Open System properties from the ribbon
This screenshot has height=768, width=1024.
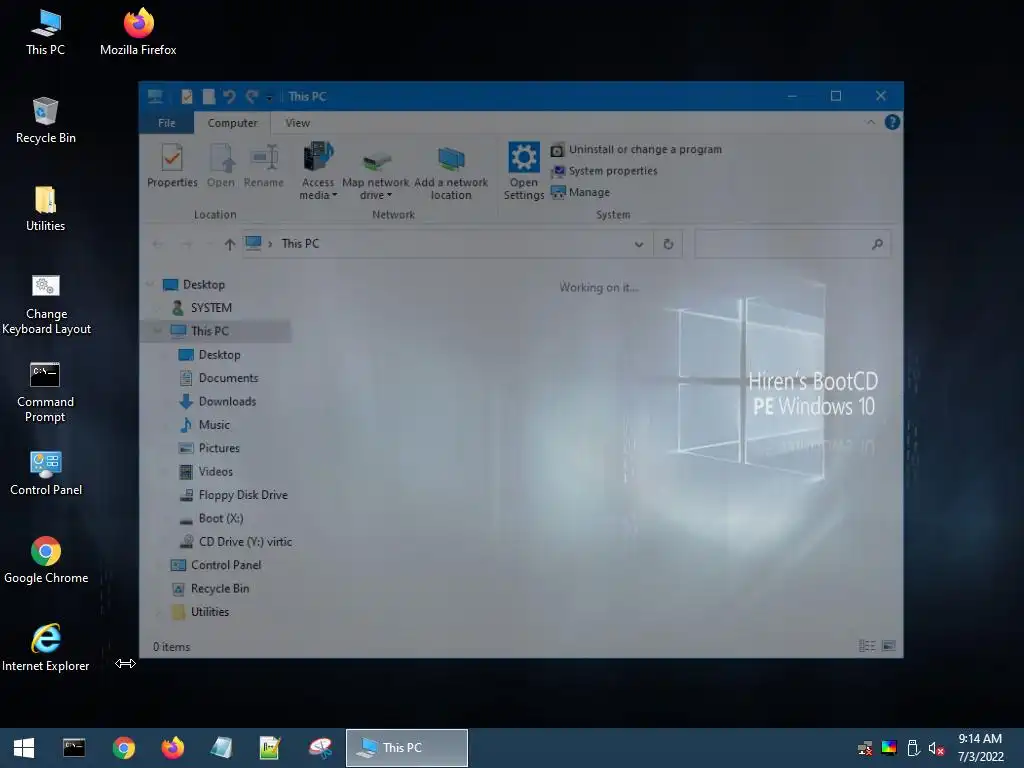tap(604, 171)
